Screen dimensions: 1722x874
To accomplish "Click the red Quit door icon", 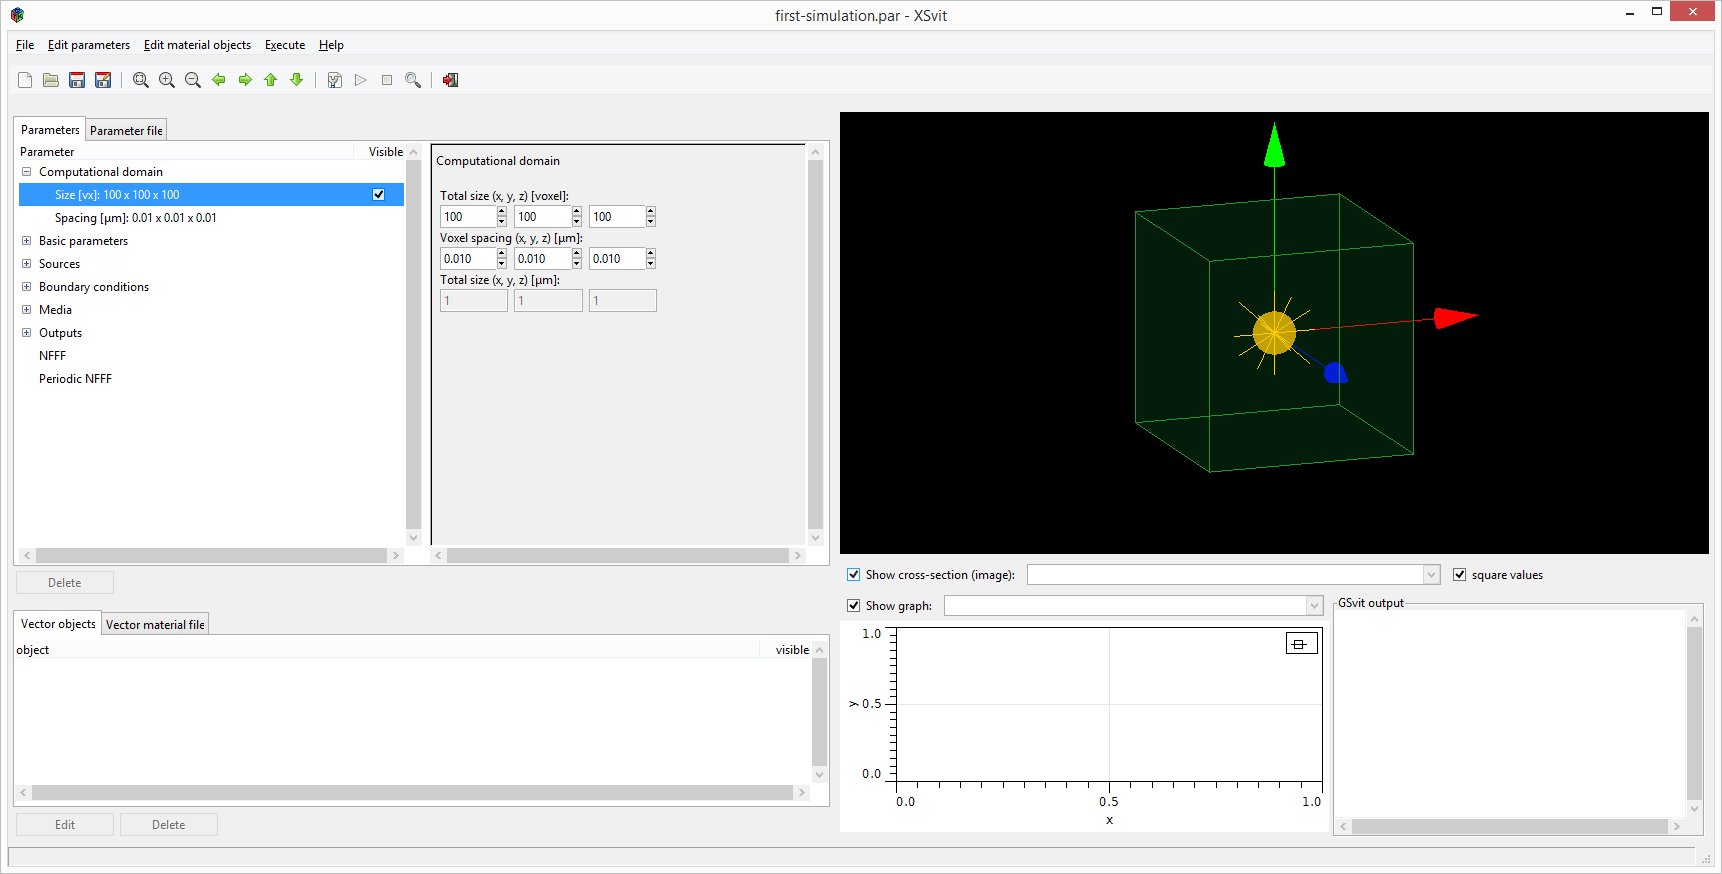I will click(451, 80).
